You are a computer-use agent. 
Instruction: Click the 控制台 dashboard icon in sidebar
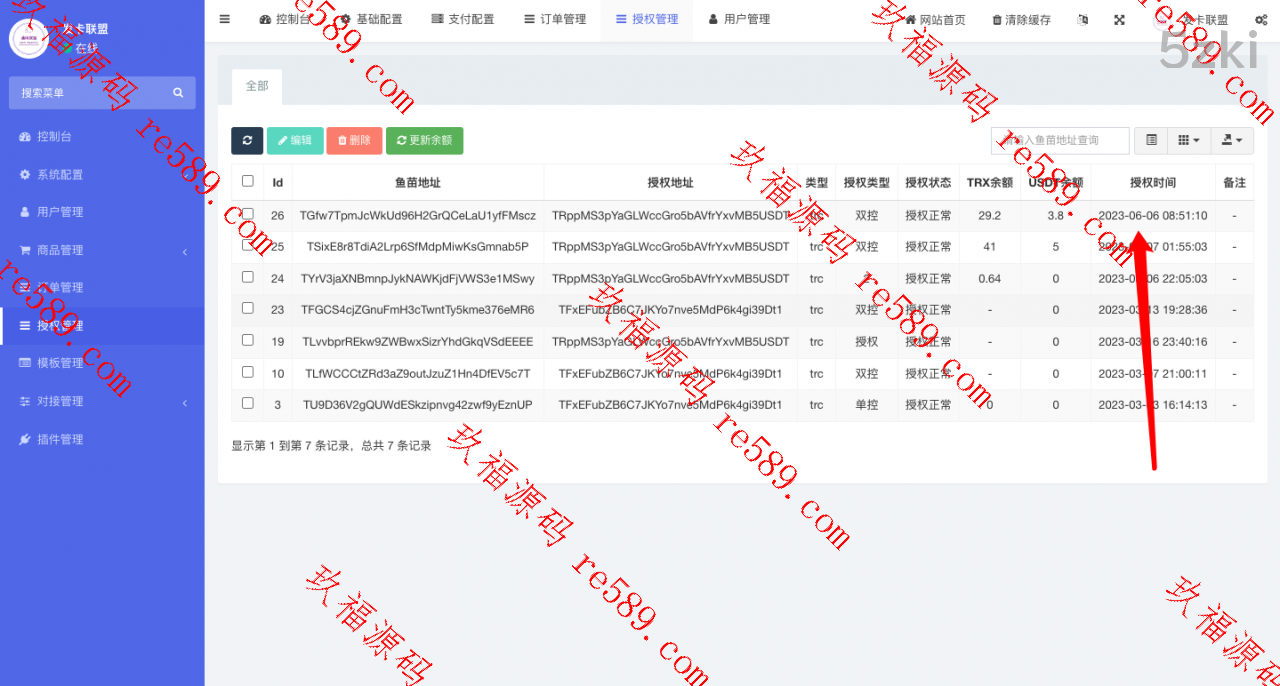pyautogui.click(x=25, y=136)
